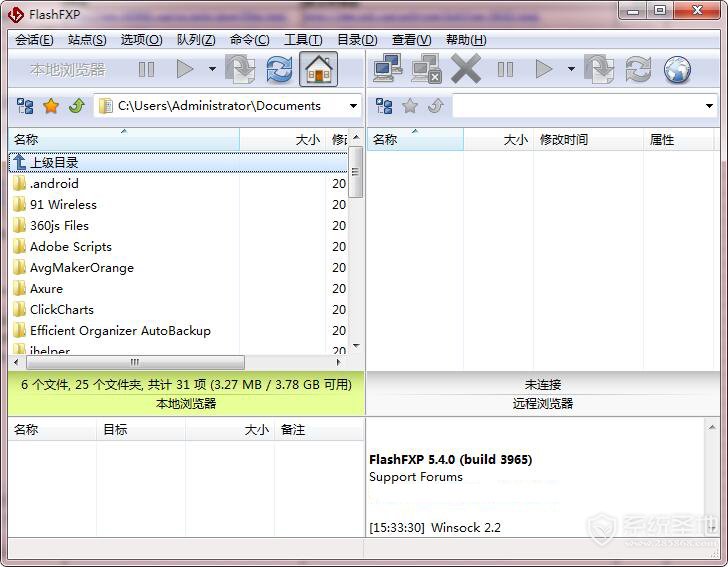Click the local pause transfer icon

[x=146, y=70]
